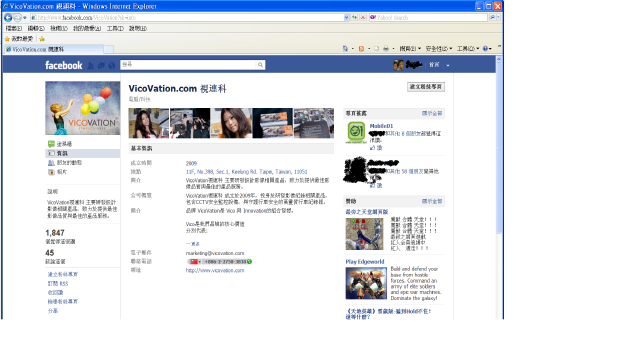The height and width of the screenshot is (360, 640).
Task: Open the 我的最愛(A) Favorites menu
Action: coord(87,28)
